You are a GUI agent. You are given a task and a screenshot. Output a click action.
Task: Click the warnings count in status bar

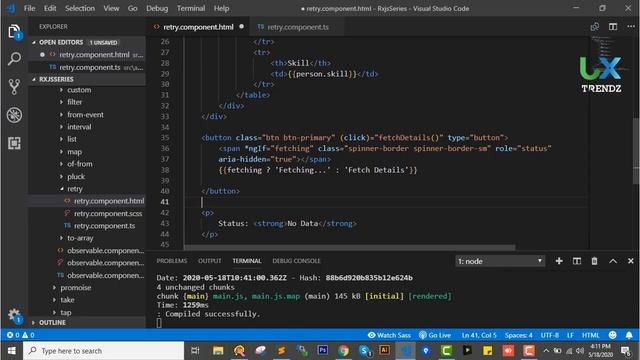[28, 335]
